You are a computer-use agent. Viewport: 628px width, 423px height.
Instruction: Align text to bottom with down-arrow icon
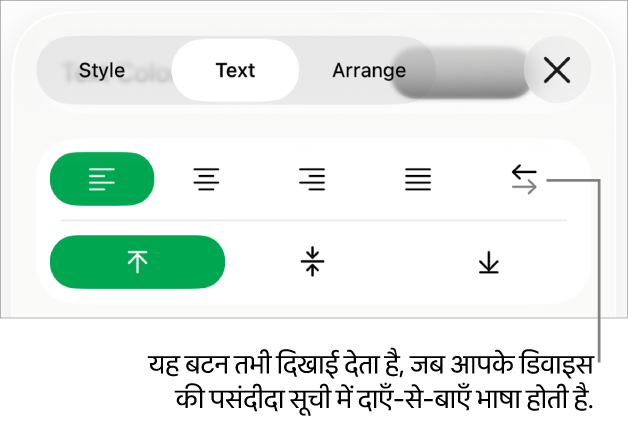pos(488,262)
